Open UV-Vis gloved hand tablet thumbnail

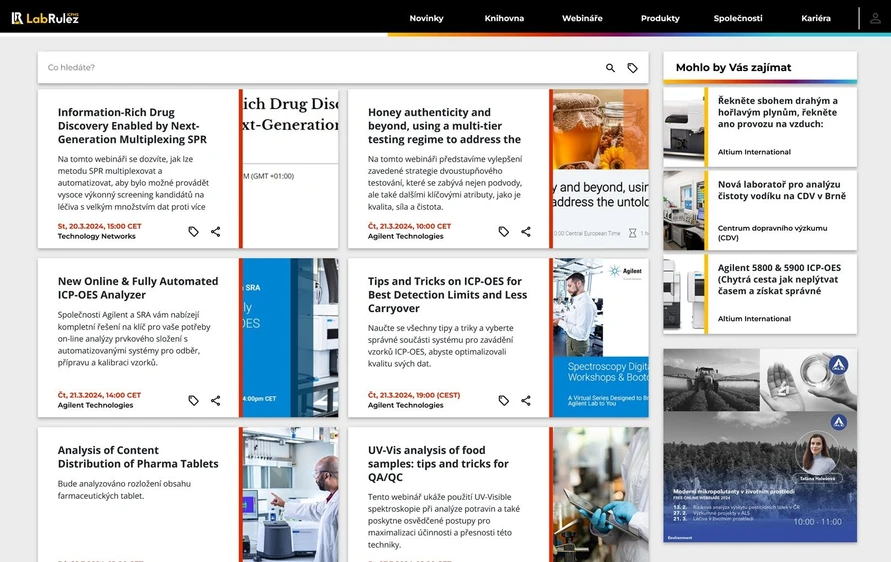coord(601,494)
